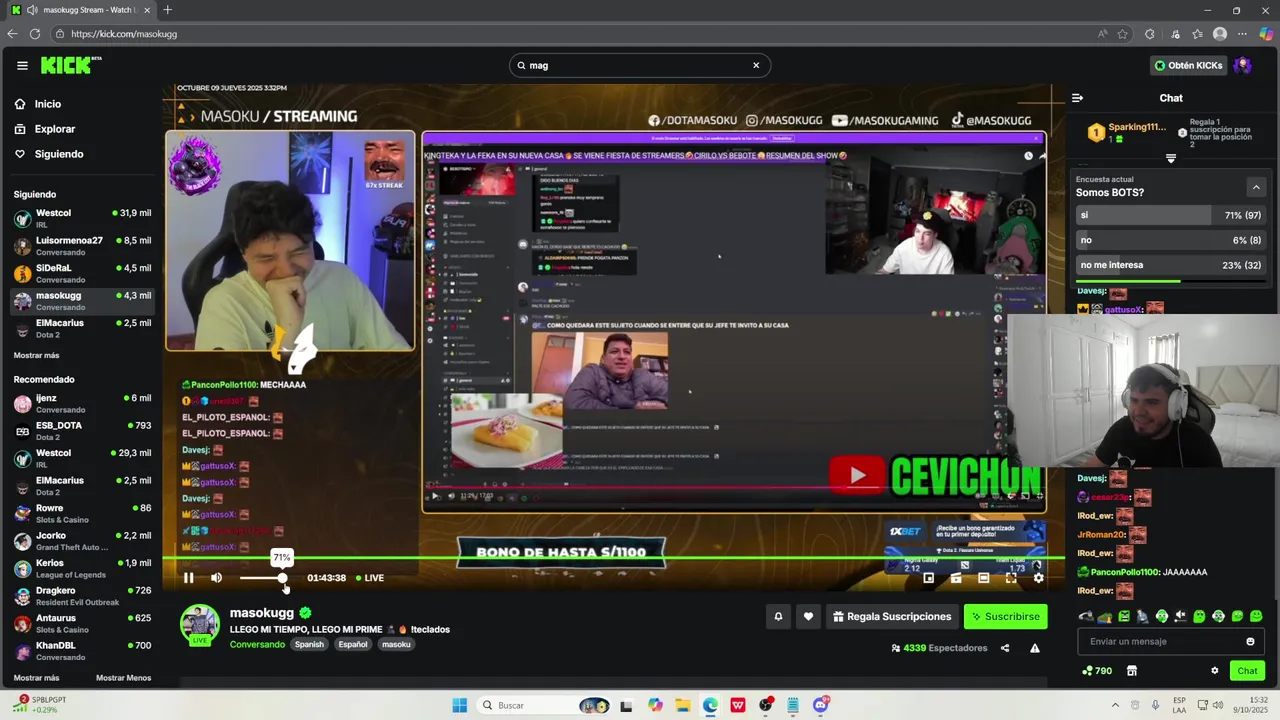1280x720 pixels.
Task: Open video player settings gear
Action: tap(1038, 578)
